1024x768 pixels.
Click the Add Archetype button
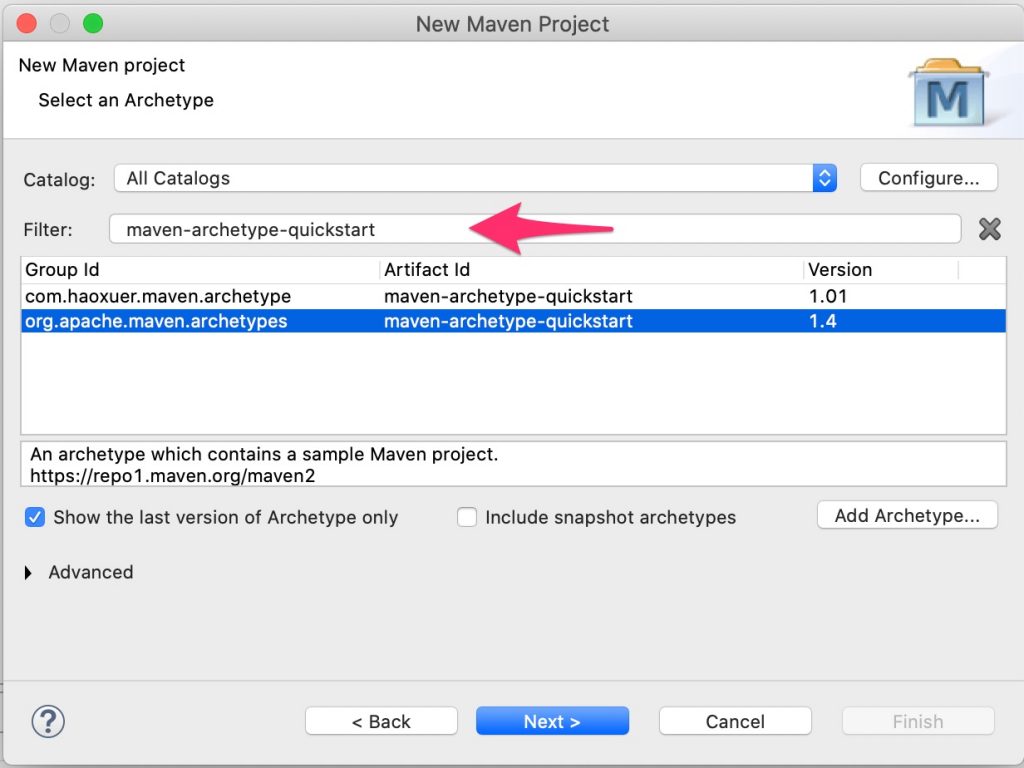pyautogui.click(x=907, y=515)
